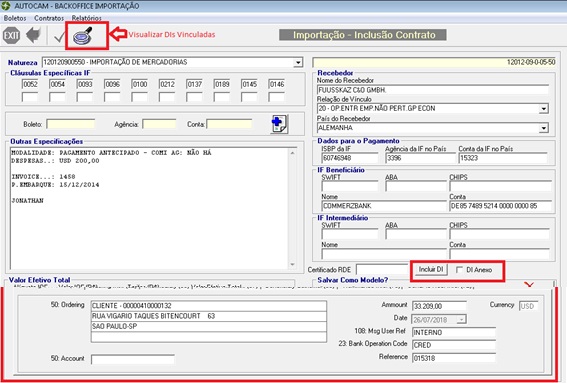The width and height of the screenshot is (567, 383).
Task: Click the Conta da IF no País field
Action: click(x=503, y=158)
